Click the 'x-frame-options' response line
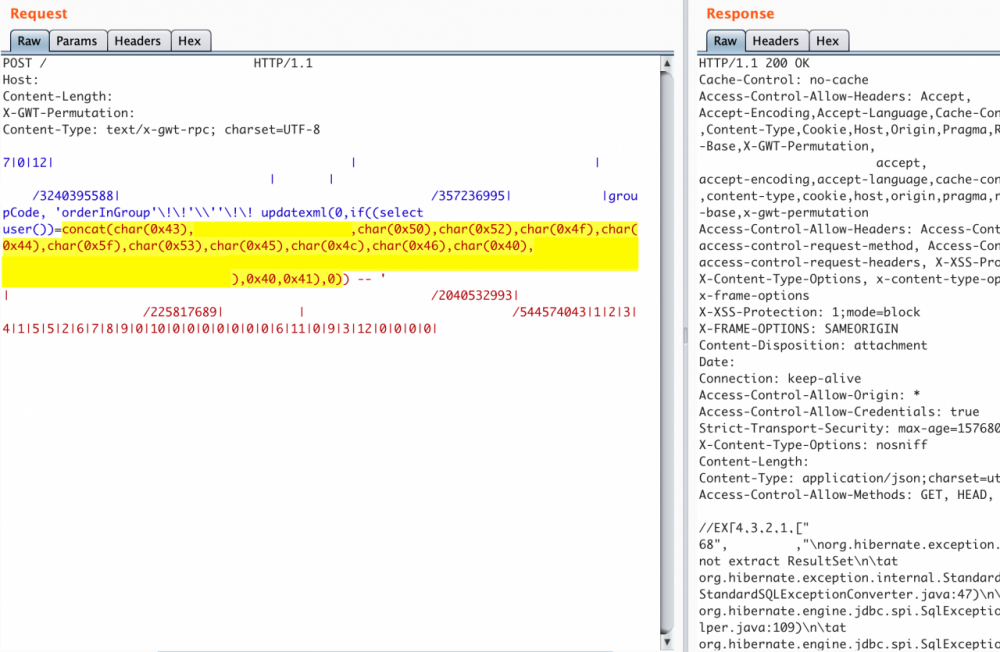This screenshot has width=1000, height=652. tap(754, 295)
